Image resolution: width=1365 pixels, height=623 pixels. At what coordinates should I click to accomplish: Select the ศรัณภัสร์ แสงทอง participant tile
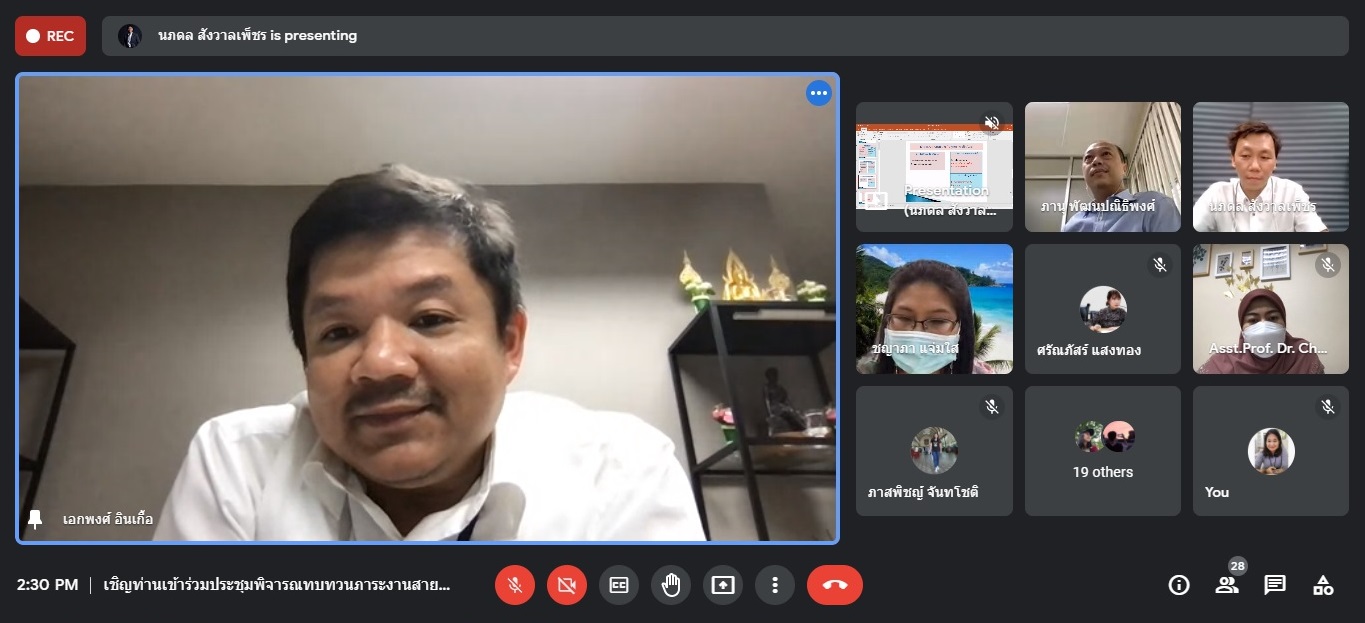pyautogui.click(x=1102, y=309)
